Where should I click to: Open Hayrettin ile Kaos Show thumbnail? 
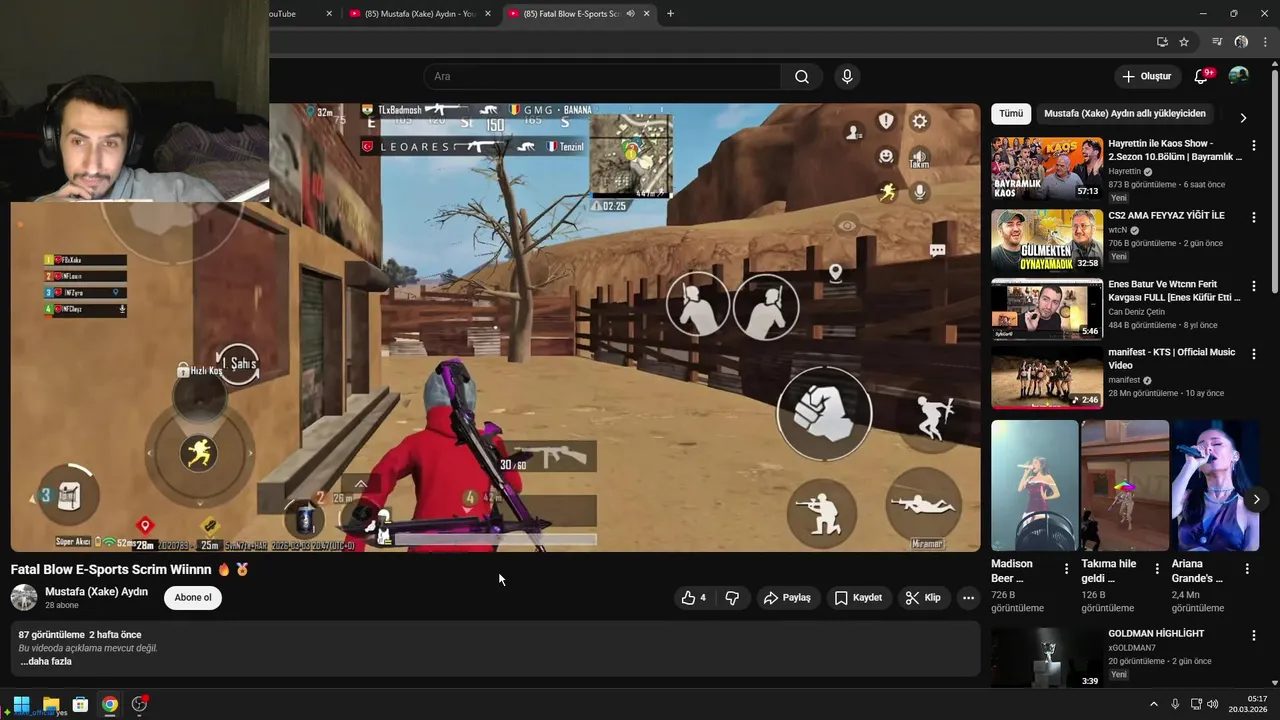[x=1047, y=169]
